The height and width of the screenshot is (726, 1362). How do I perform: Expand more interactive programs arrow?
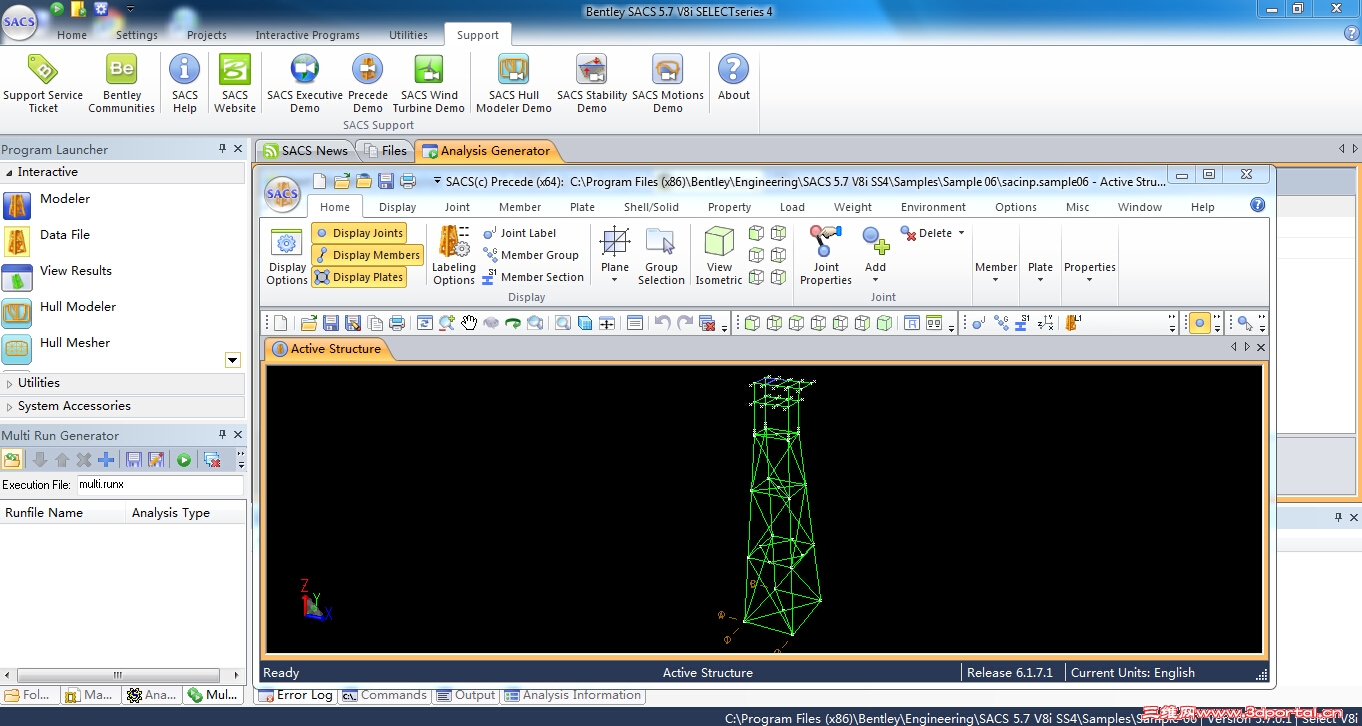[233, 360]
